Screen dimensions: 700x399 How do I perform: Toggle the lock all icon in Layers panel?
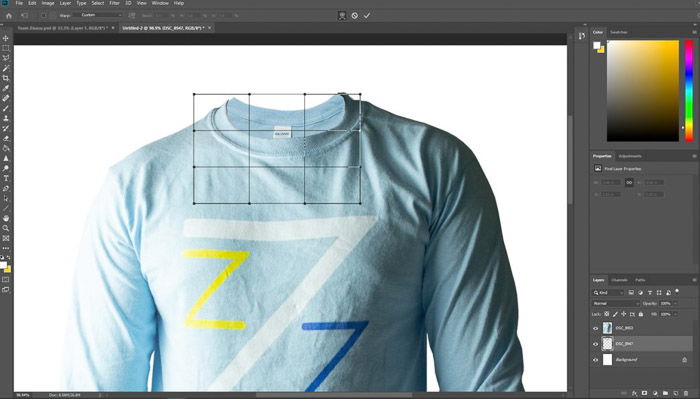(x=641, y=314)
